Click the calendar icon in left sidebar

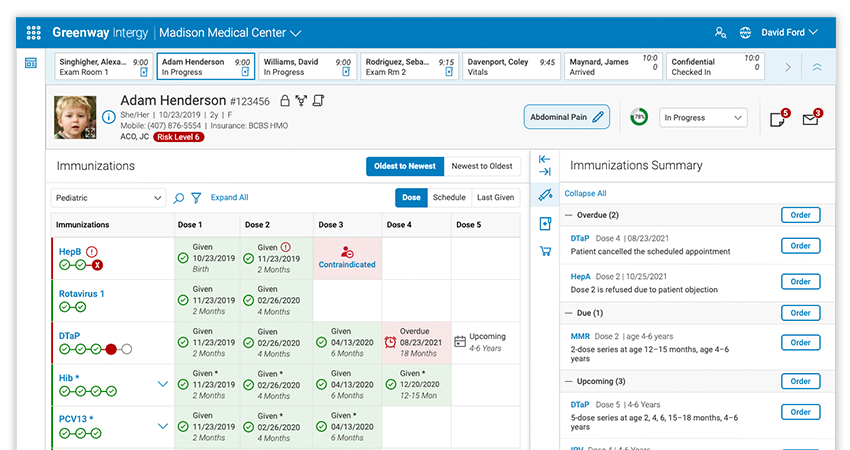[30, 64]
